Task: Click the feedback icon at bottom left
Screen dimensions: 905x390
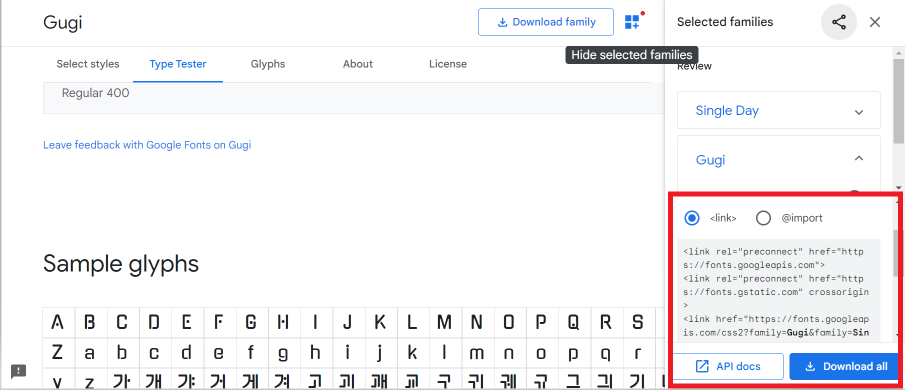Action: 18,371
